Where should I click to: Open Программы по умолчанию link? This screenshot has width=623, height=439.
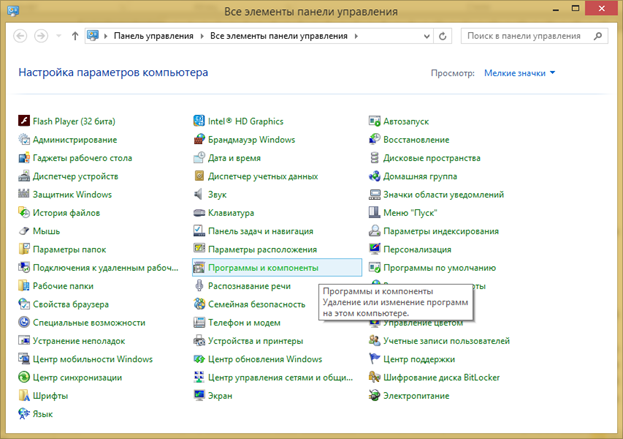[x=439, y=267]
